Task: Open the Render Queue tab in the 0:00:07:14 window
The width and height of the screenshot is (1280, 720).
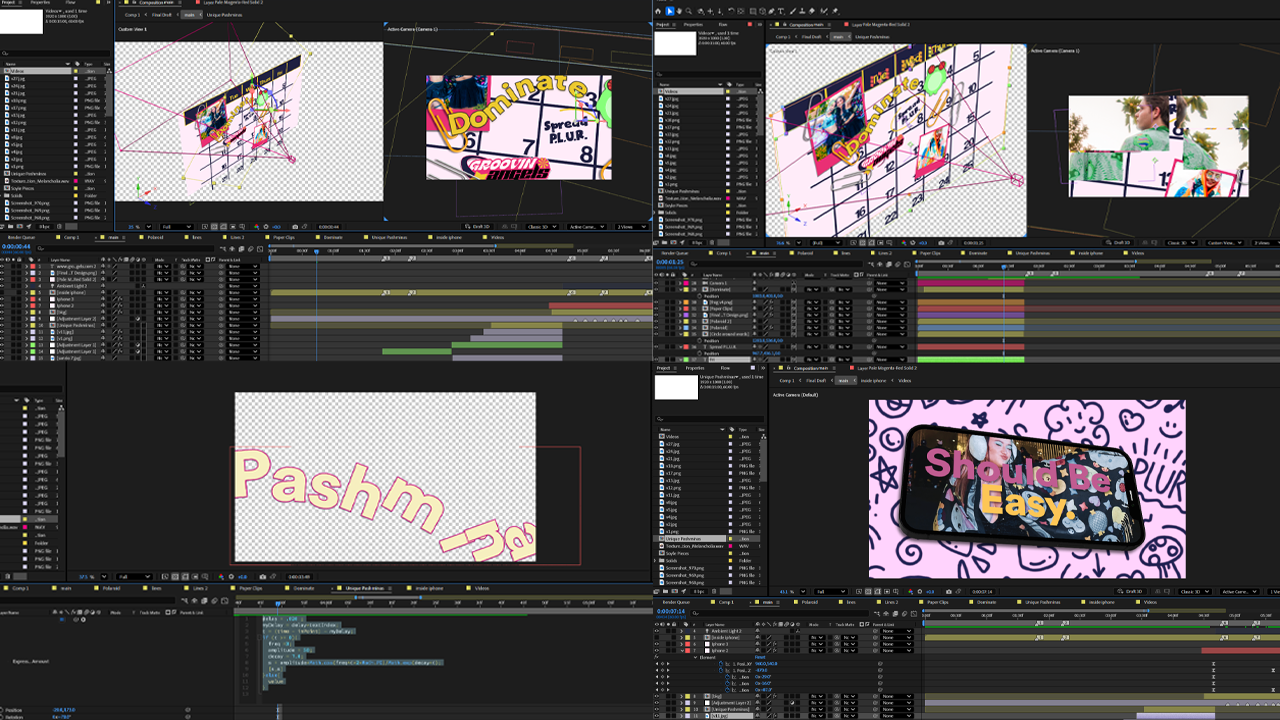Action: (676, 602)
